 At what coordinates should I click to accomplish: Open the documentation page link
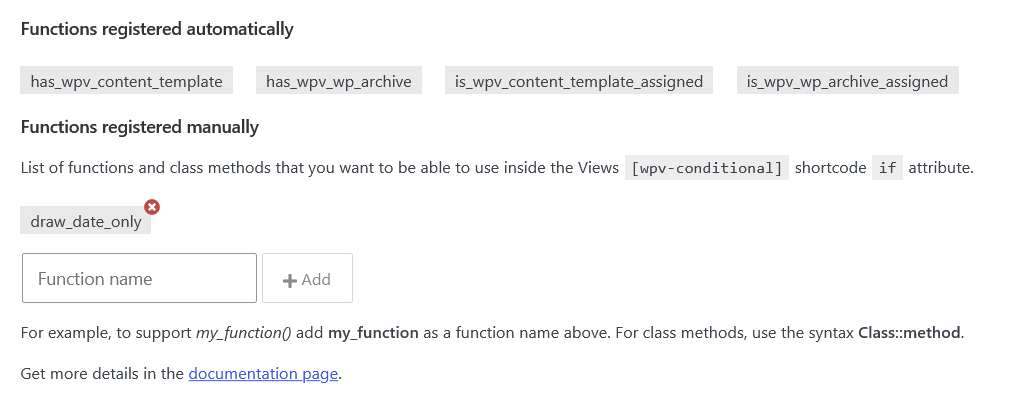[x=263, y=374]
